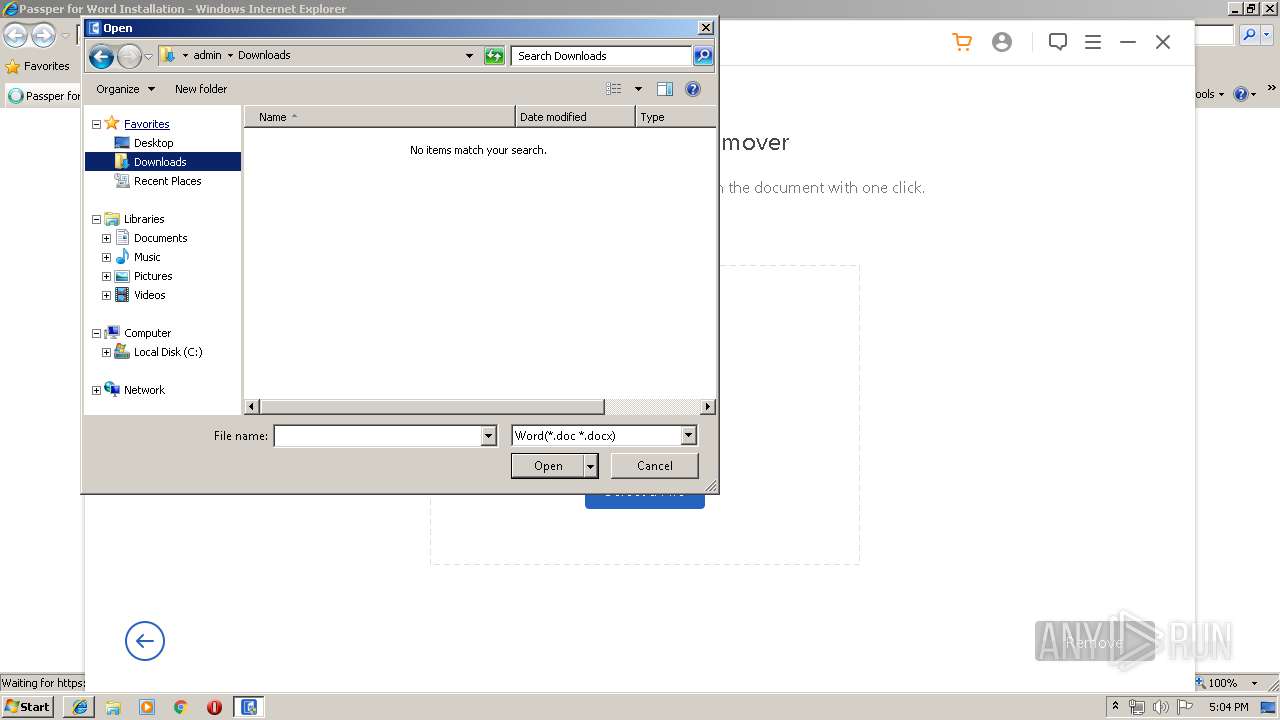Viewport: 1280px width, 720px height.
Task: Open dialog help question mark icon
Action: pos(693,89)
